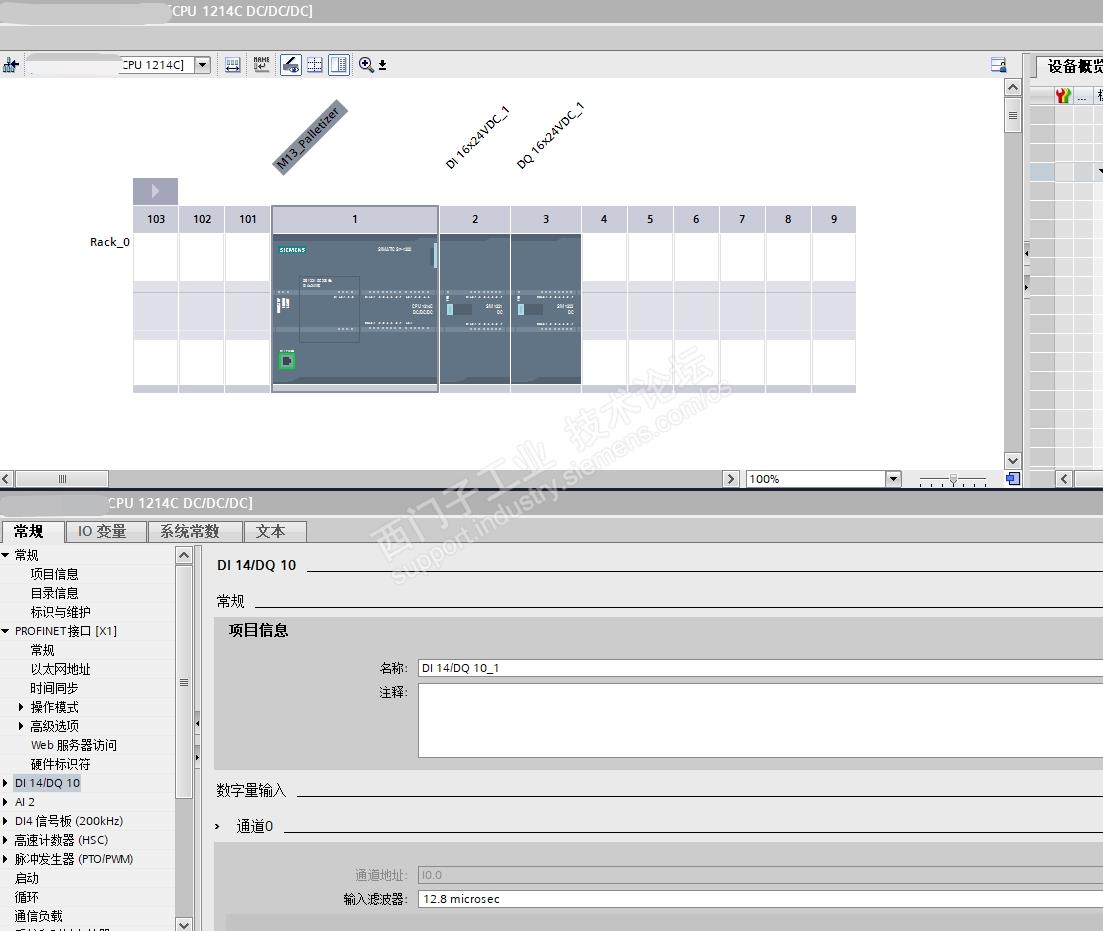Select 通信负载 in the property tree
Viewport: 1103px width, 931px height.
coord(39,916)
